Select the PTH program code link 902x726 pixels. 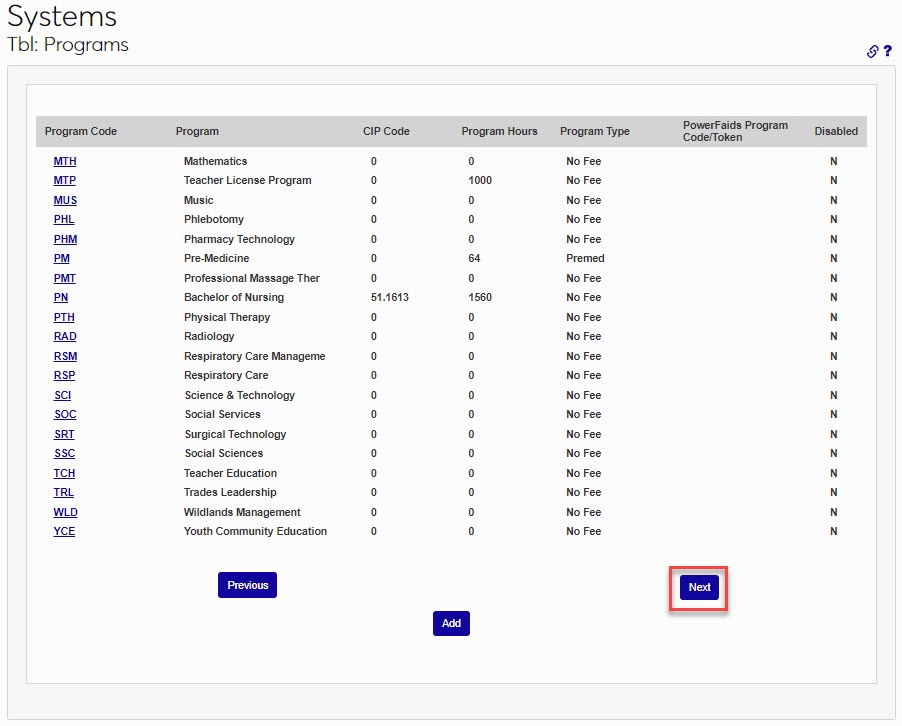pyautogui.click(x=64, y=317)
